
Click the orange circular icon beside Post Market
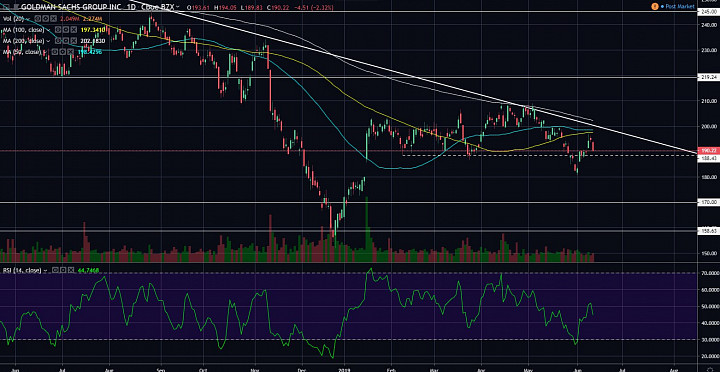tap(655, 6)
